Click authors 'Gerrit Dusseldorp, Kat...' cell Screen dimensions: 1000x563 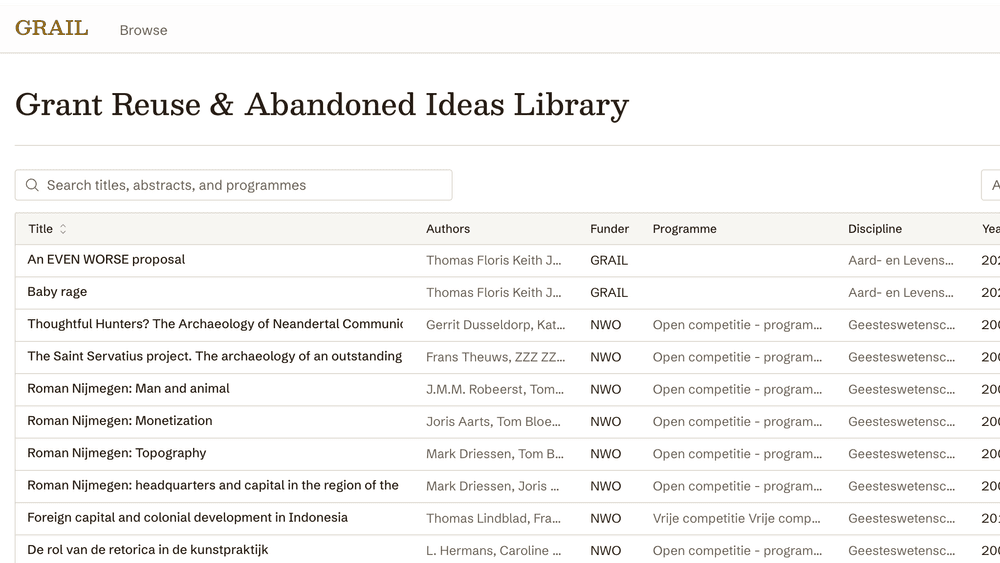[x=496, y=325]
